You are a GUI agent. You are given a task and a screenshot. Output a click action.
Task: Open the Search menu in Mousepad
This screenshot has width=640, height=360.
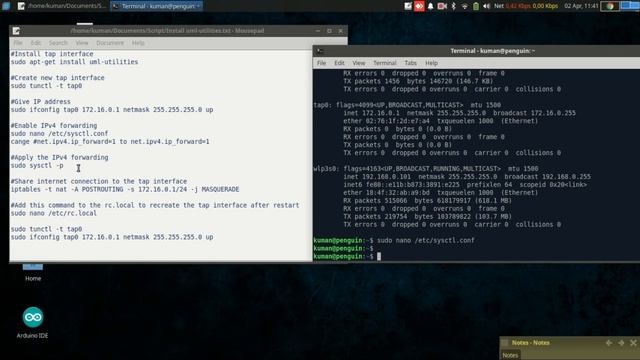click(58, 43)
